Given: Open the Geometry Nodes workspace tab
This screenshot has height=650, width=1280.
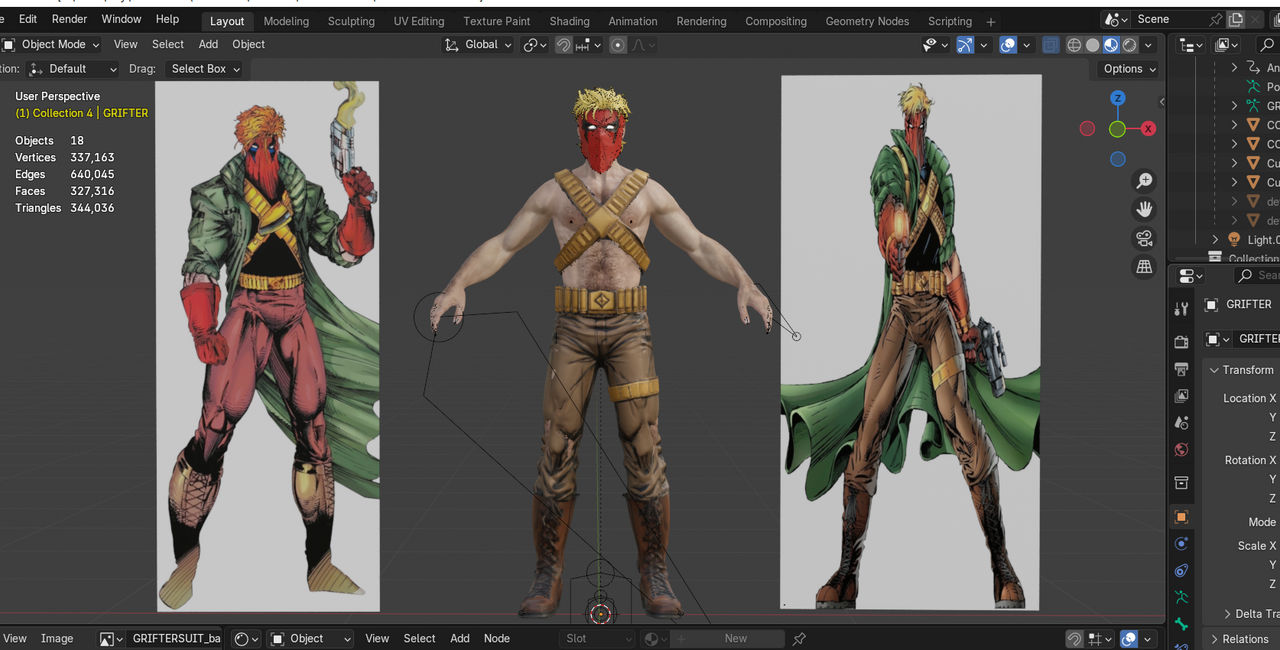Looking at the screenshot, I should [x=867, y=21].
